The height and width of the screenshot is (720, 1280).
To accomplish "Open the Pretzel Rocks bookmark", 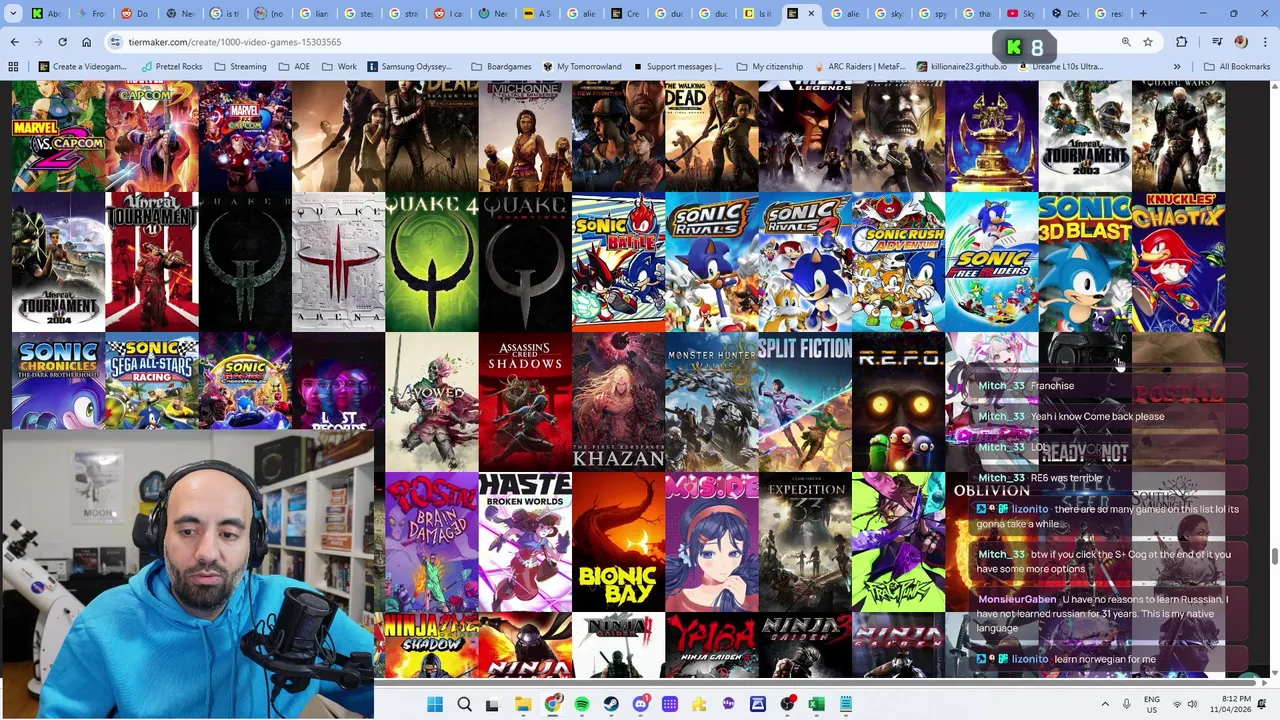I will (171, 67).
